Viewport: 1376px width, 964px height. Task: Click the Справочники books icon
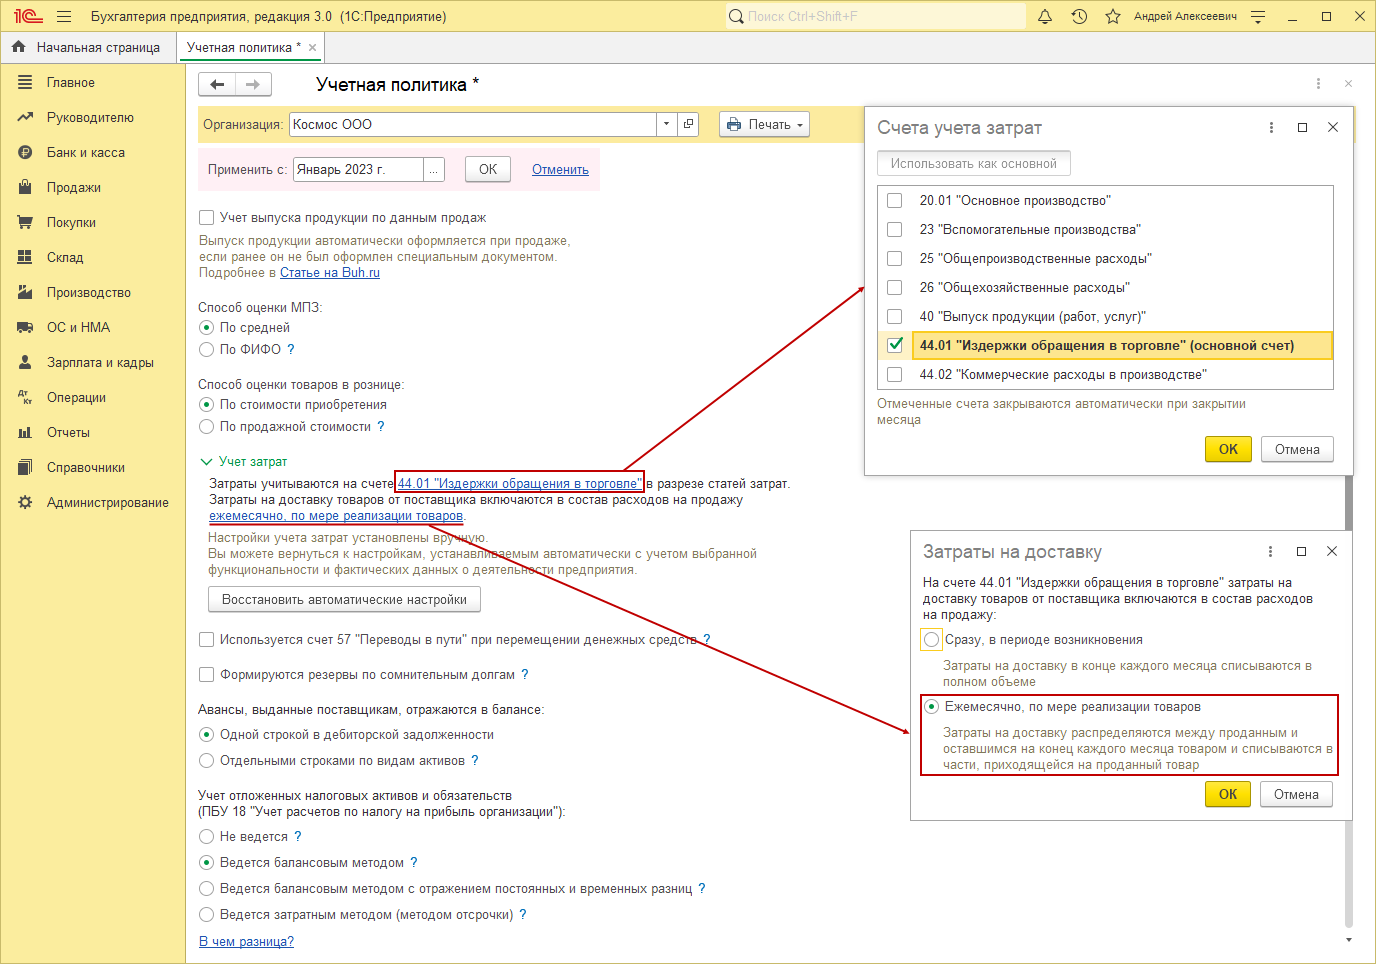coord(25,467)
